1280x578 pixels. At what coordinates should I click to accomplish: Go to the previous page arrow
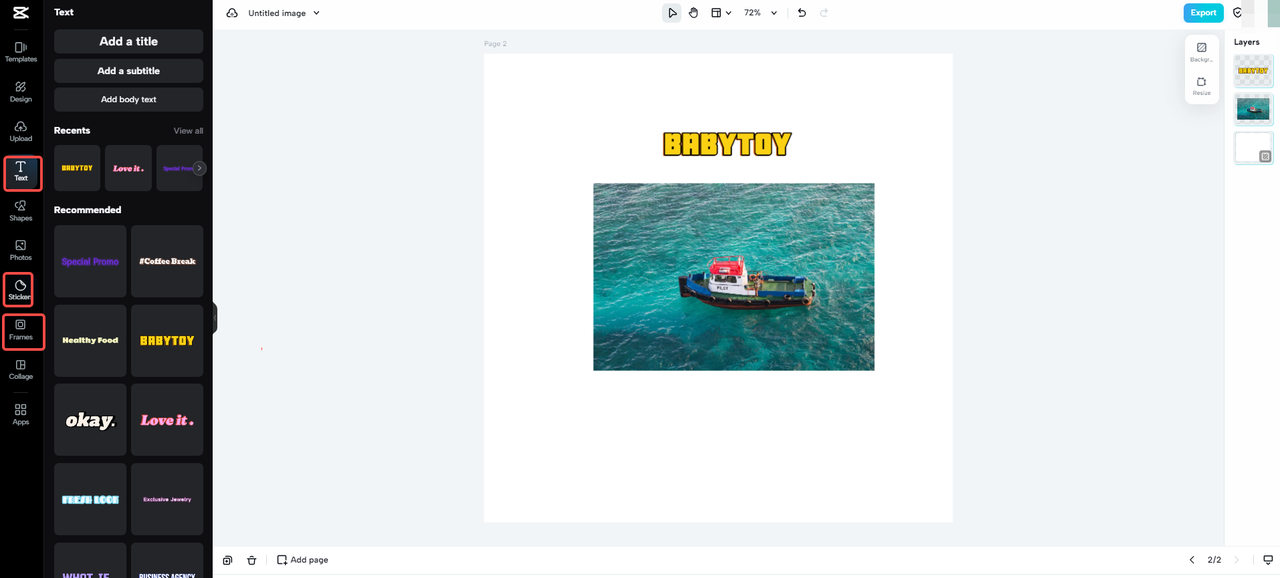pyautogui.click(x=1191, y=560)
